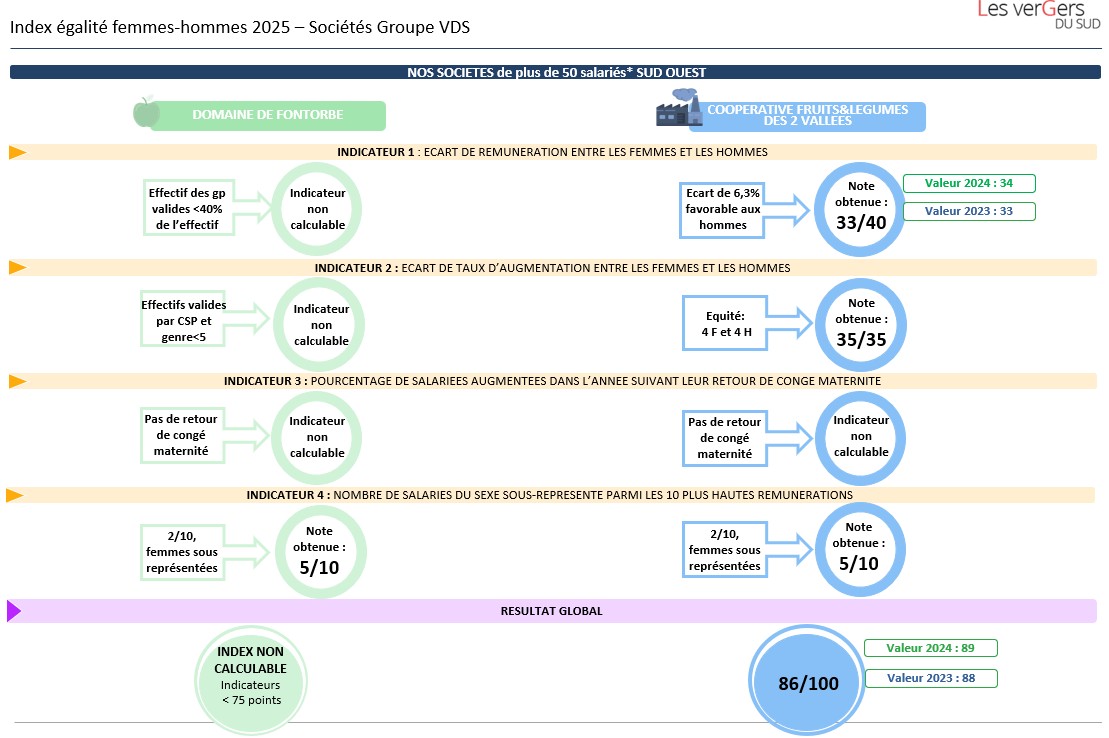Select the Valeur 2024 : 89 box
This screenshot has height=738, width=1109.
pyautogui.click(x=930, y=648)
